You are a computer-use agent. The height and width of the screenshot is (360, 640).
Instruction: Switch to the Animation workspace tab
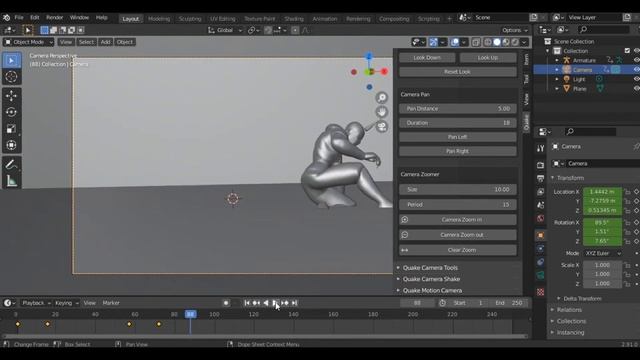coord(325,19)
